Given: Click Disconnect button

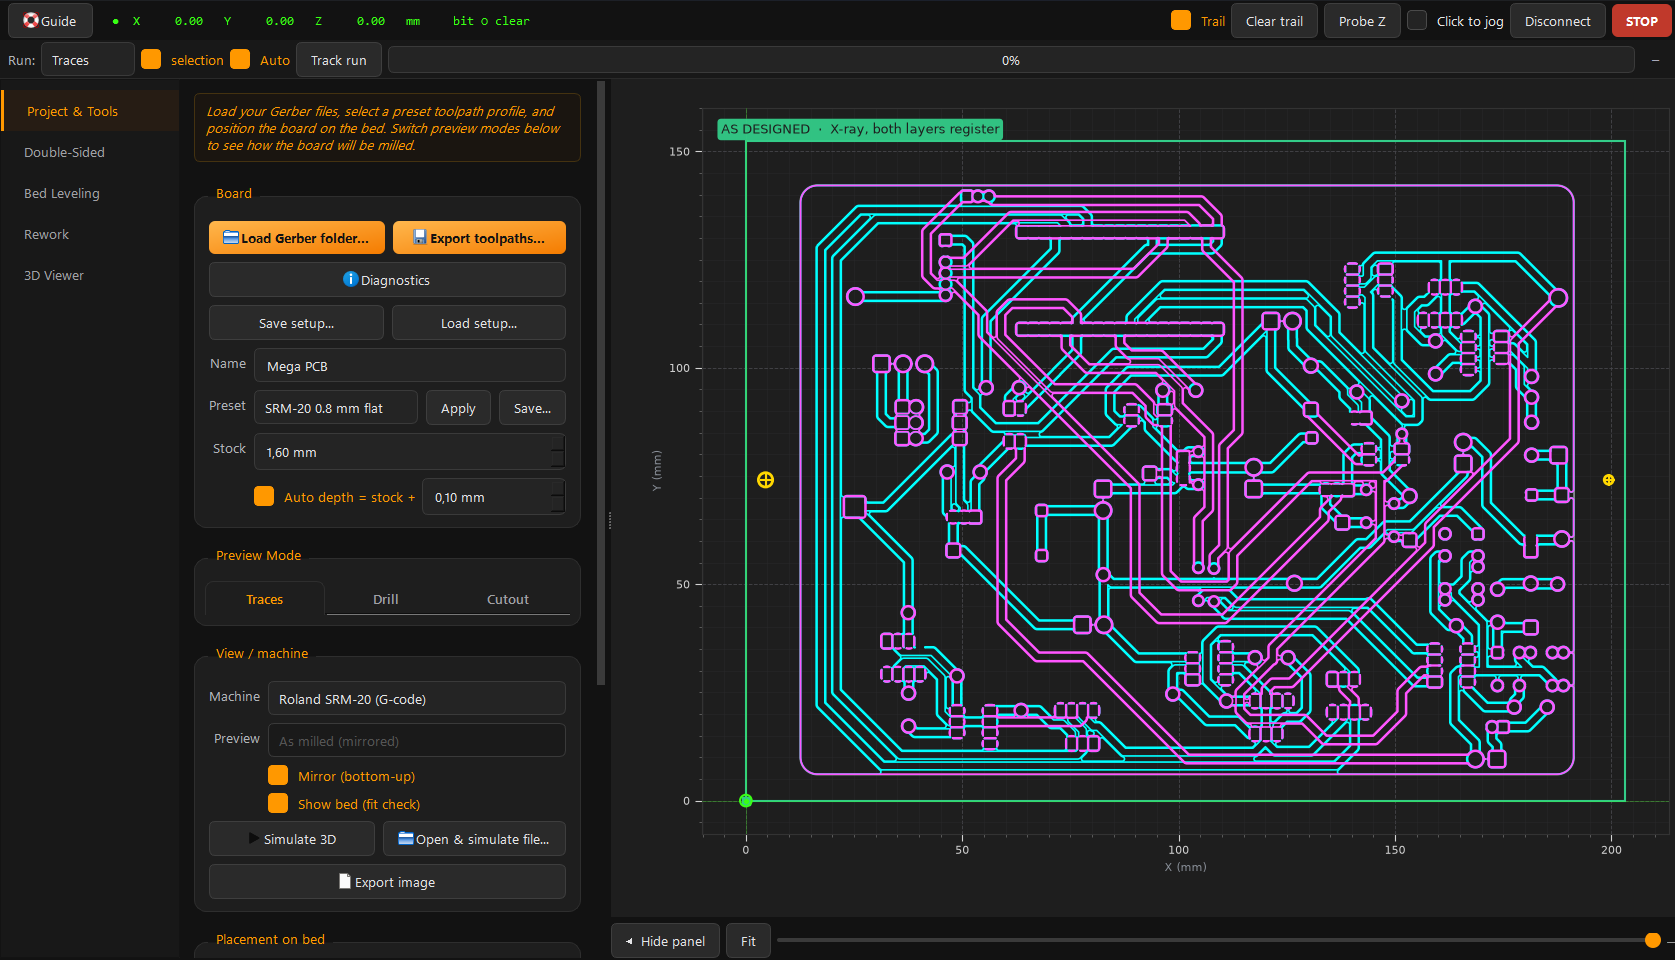Looking at the screenshot, I should (1557, 21).
